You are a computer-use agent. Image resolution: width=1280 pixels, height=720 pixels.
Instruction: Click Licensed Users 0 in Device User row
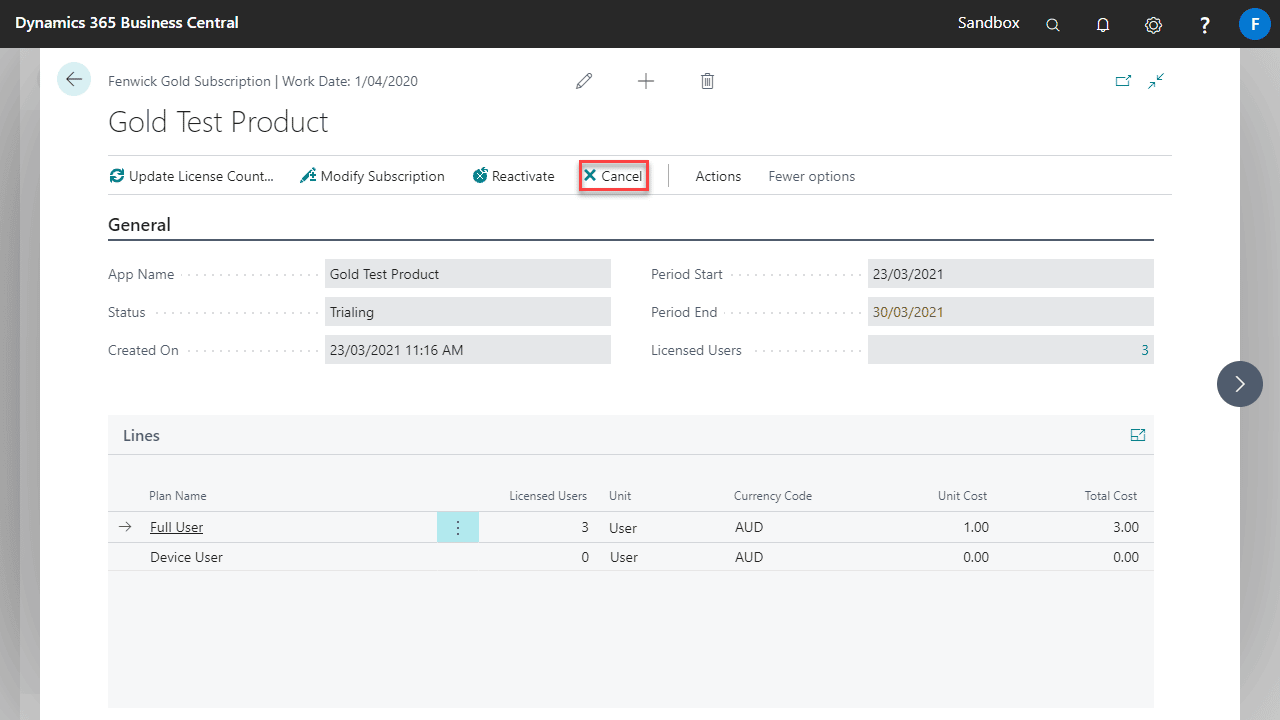(585, 557)
